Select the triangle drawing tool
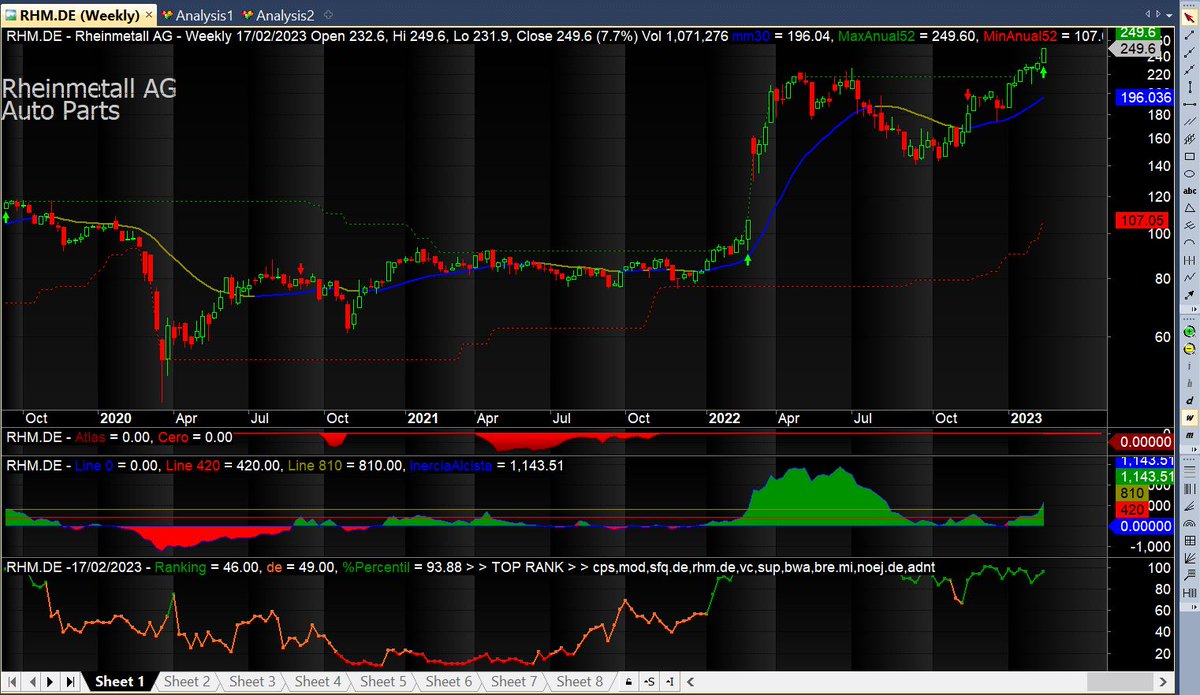 [1190, 208]
